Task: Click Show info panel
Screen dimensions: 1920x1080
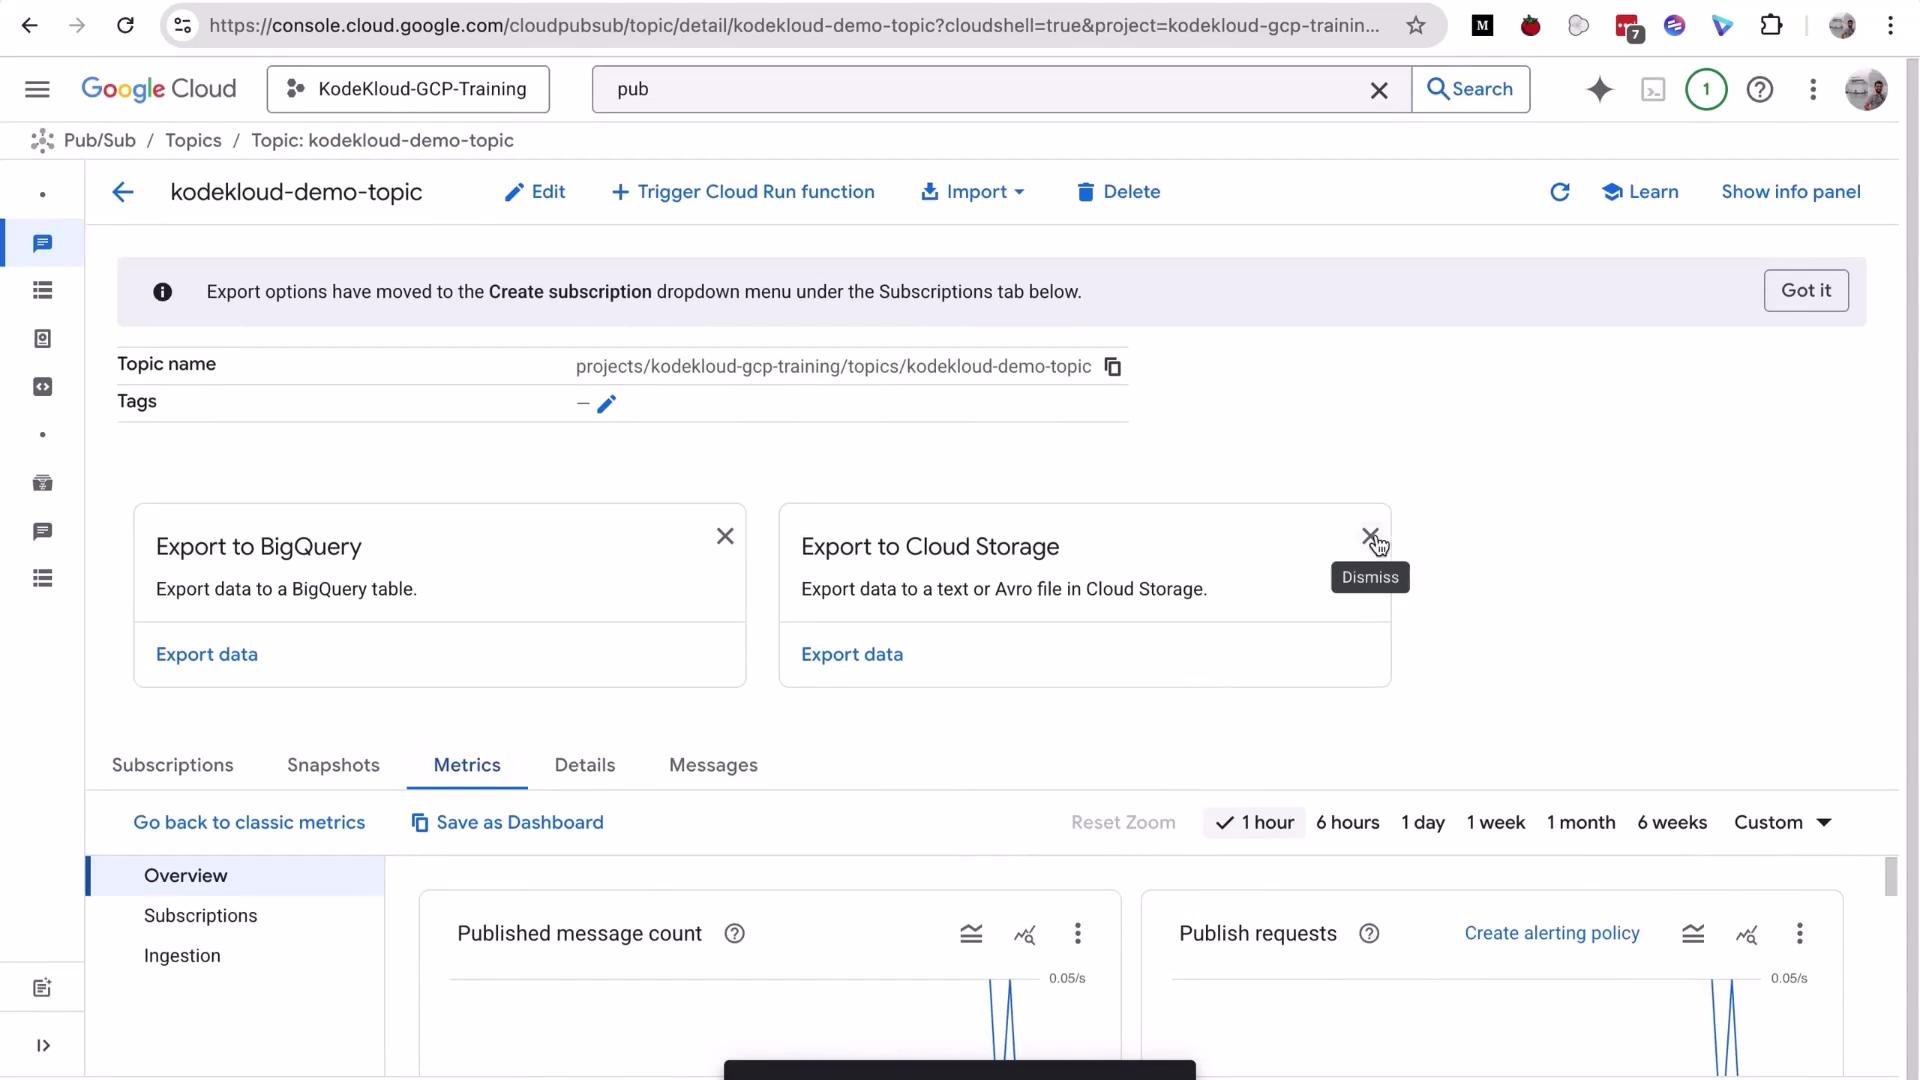Action: tap(1790, 192)
